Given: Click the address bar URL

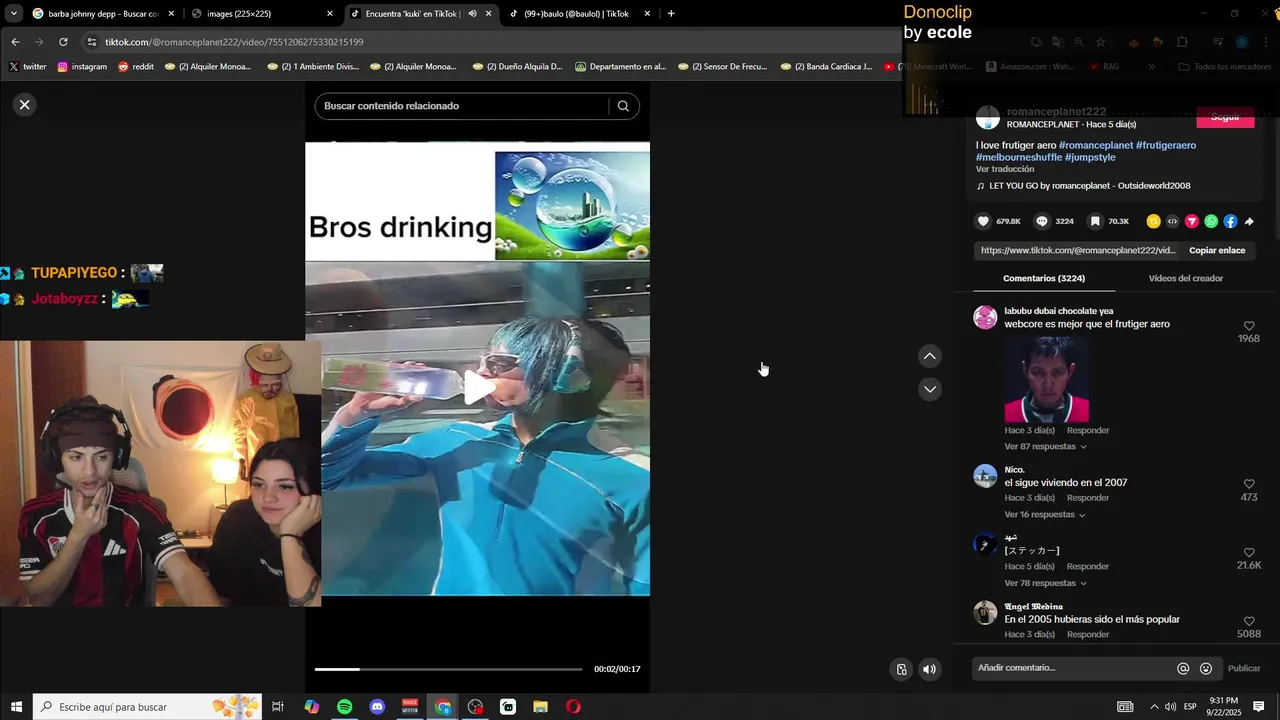Looking at the screenshot, I should (x=234, y=42).
